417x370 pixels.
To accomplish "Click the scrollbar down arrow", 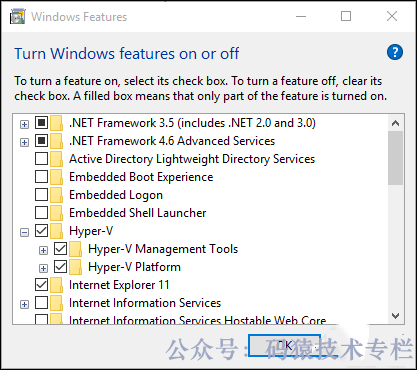I will tap(396, 316).
